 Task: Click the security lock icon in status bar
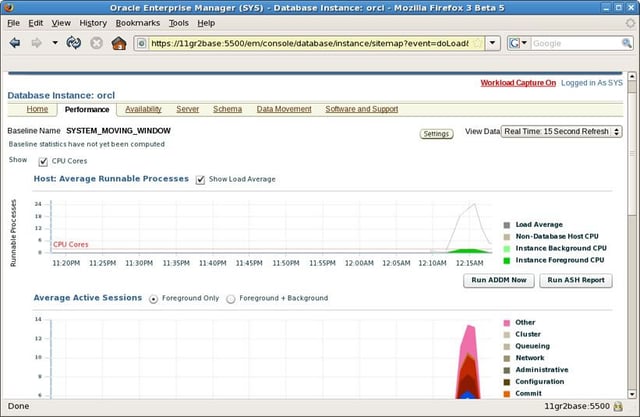point(618,406)
